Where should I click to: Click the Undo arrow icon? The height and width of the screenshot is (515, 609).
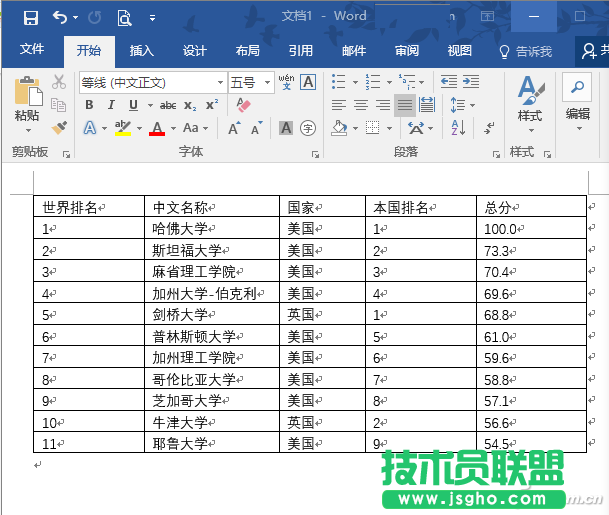[60, 17]
